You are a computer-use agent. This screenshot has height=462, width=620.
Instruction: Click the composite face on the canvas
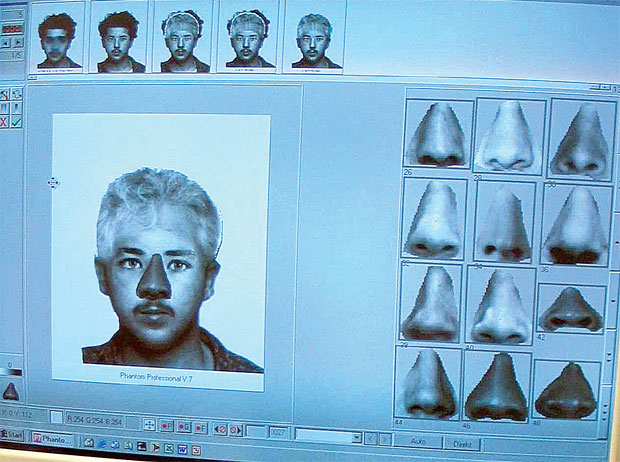(x=158, y=270)
